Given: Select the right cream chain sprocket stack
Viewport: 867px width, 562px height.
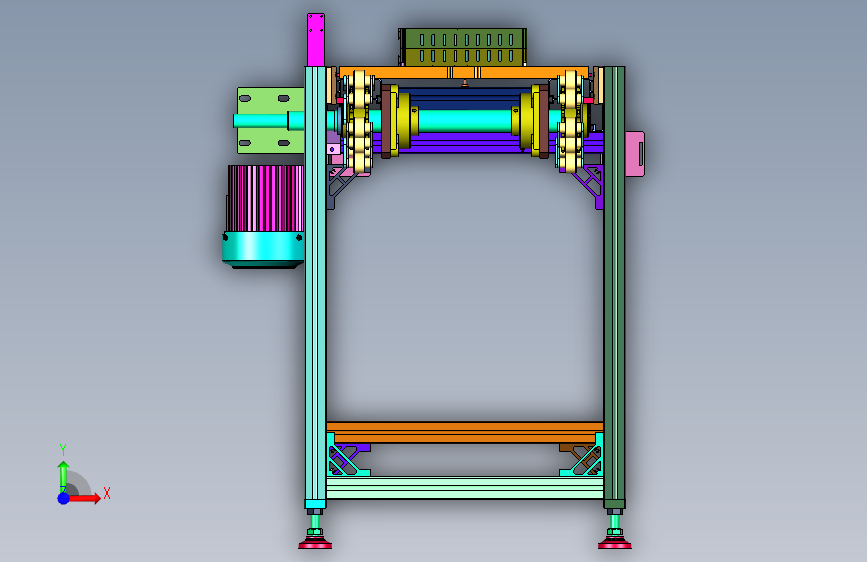Looking at the screenshot, I should click(x=570, y=121).
